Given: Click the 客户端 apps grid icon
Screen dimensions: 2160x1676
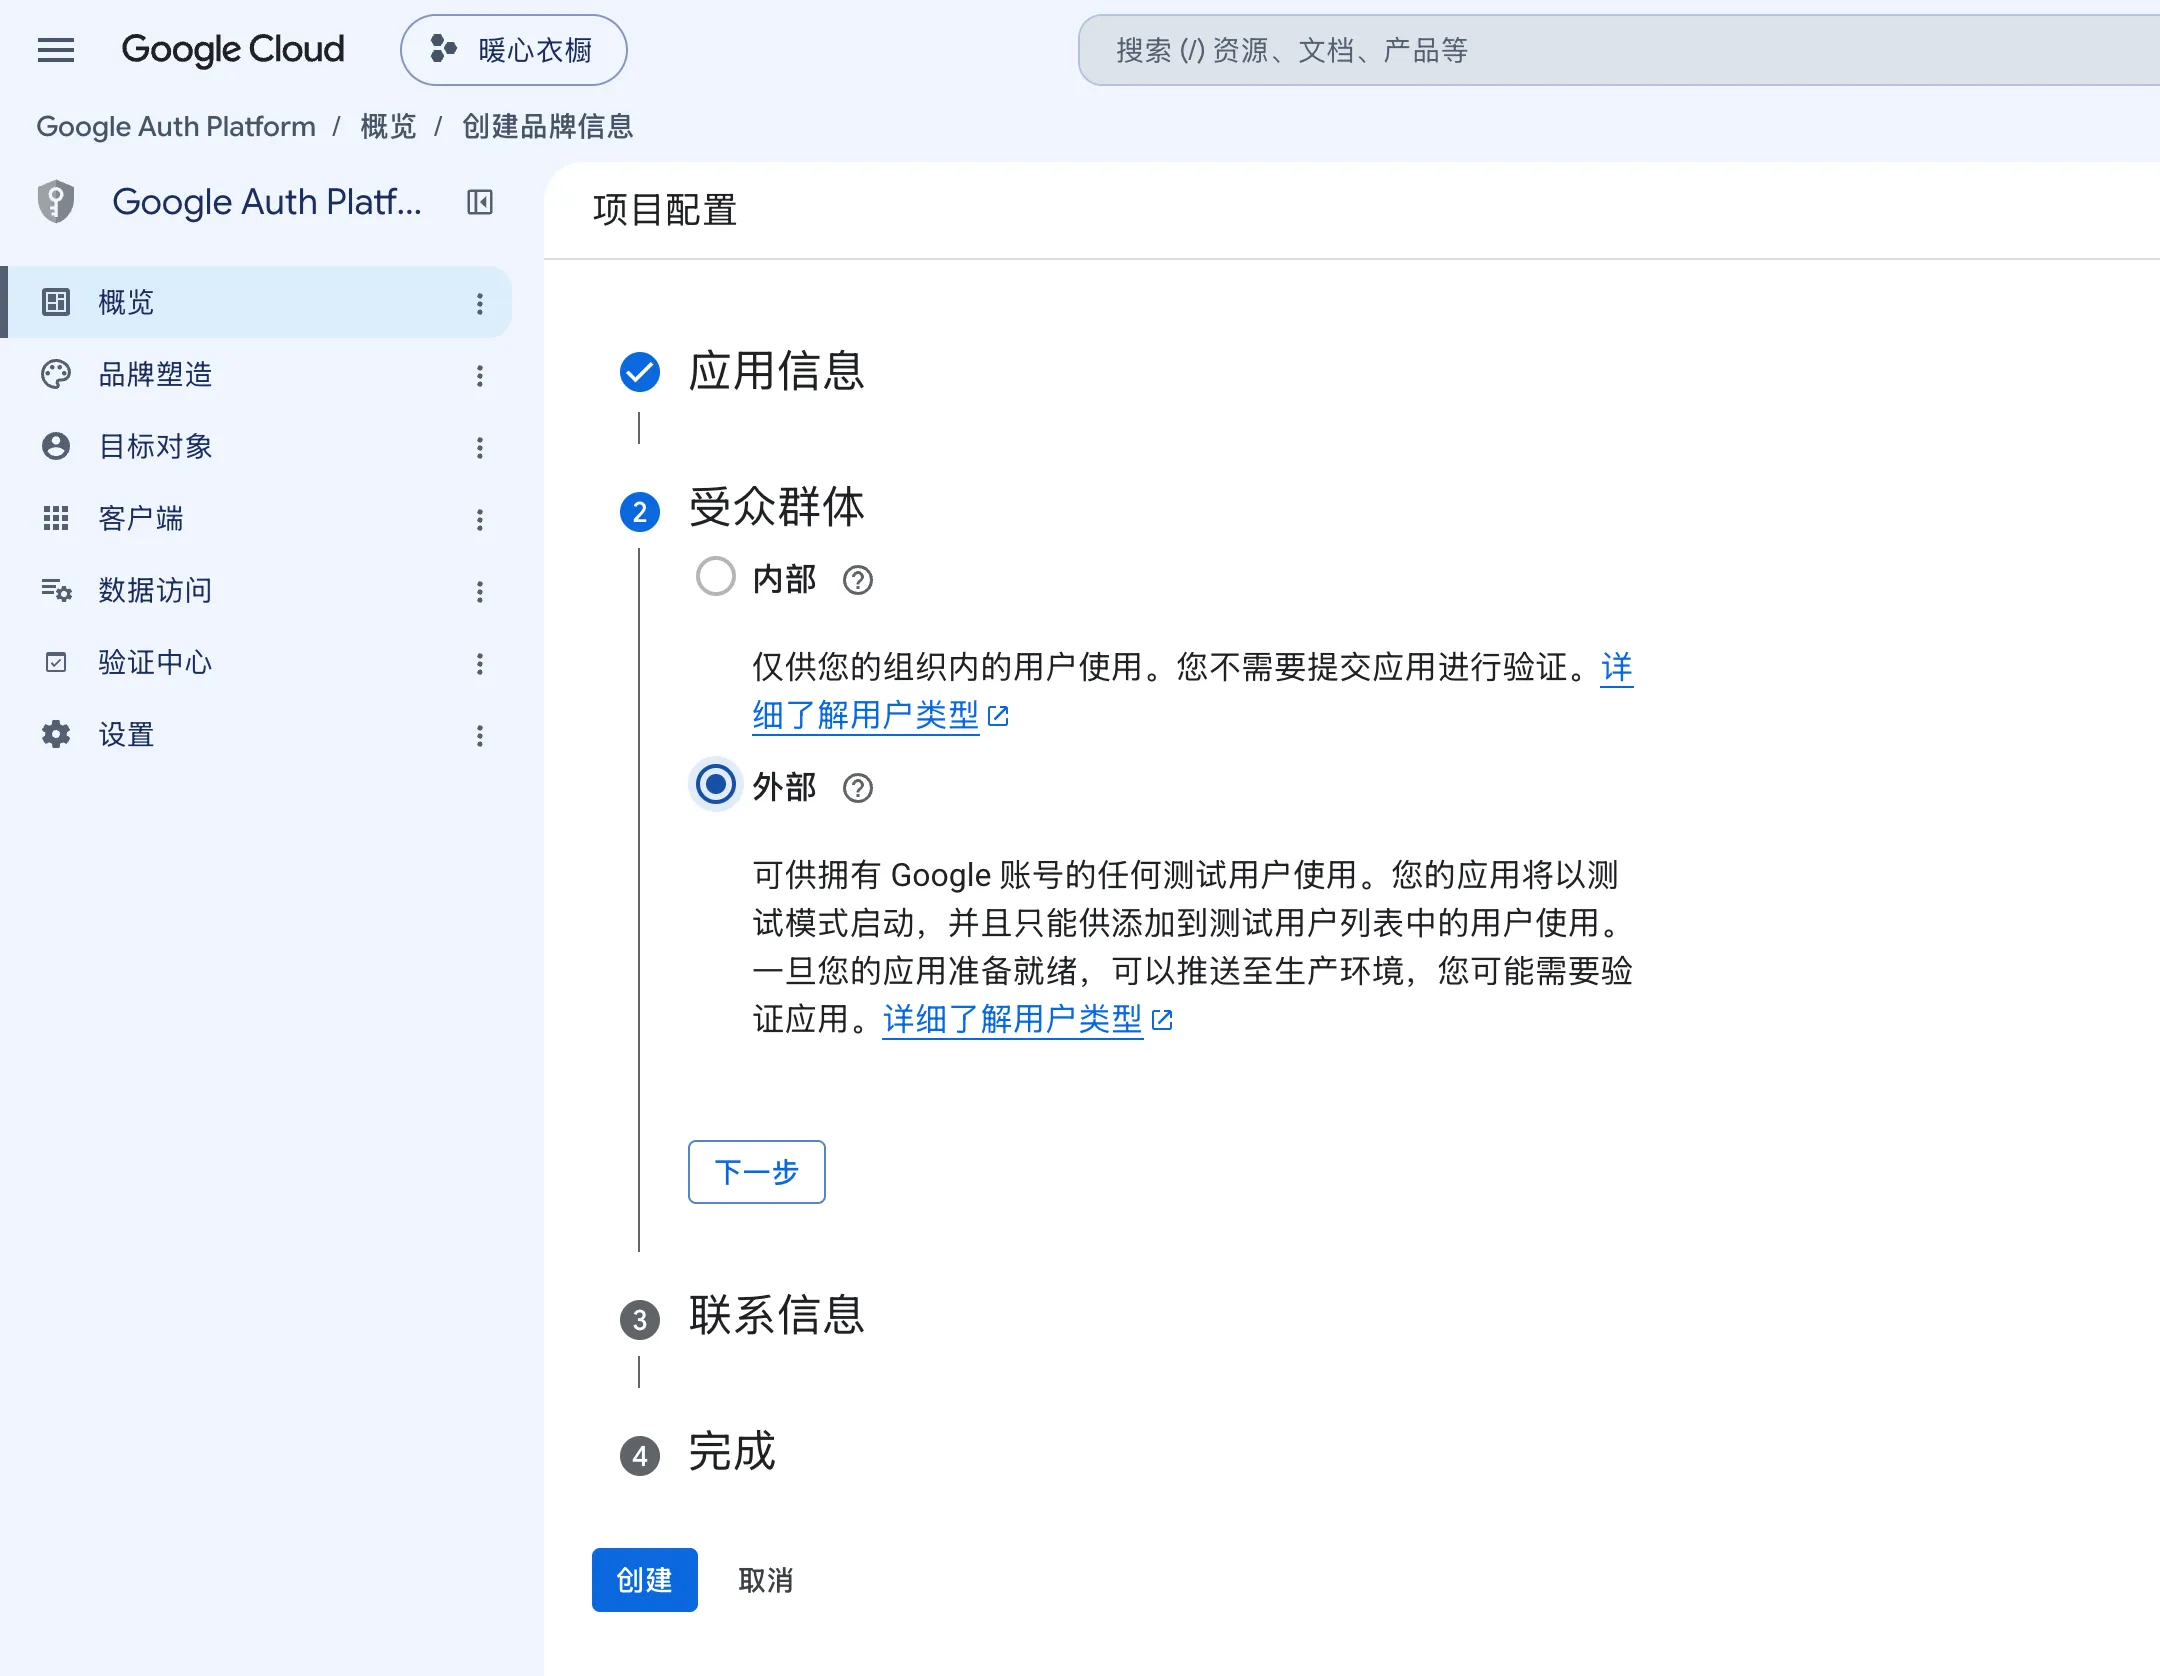Looking at the screenshot, I should pos(56,518).
